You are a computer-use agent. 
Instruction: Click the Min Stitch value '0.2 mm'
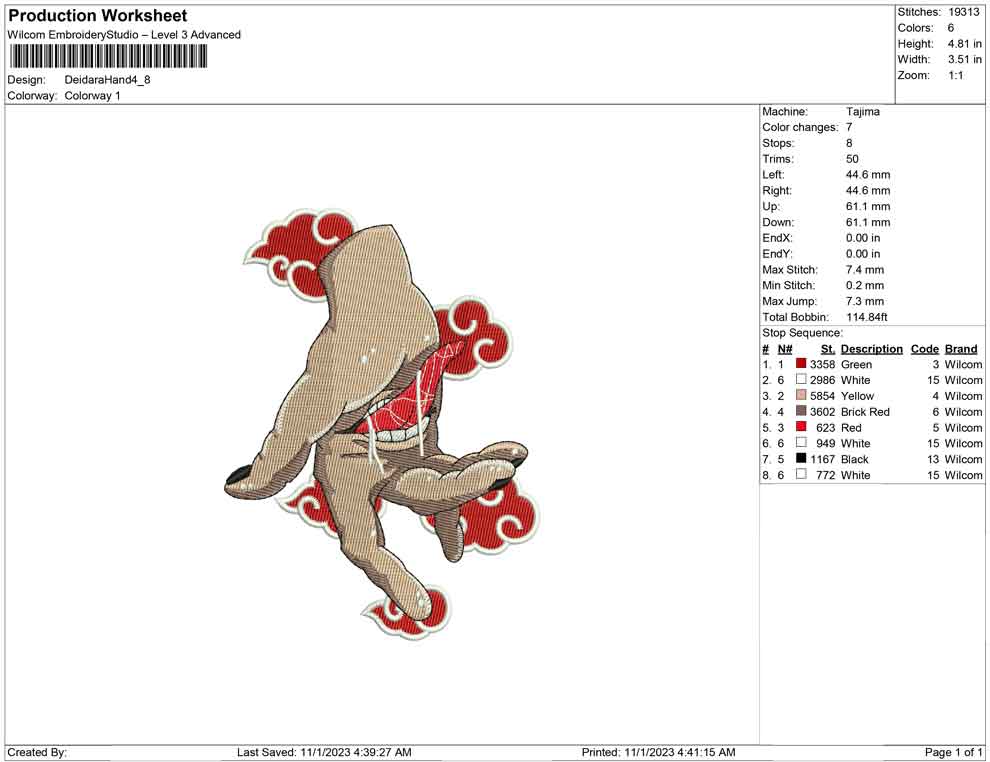(865, 285)
